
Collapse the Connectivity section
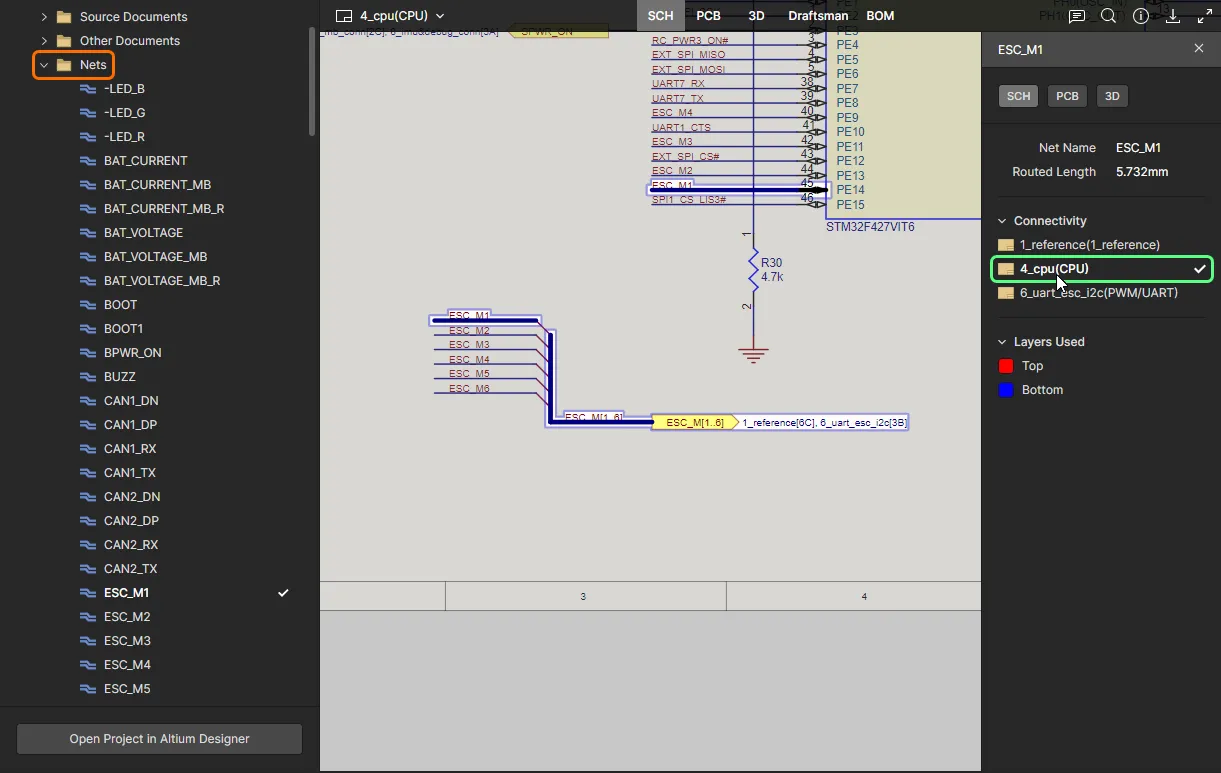(x=1003, y=221)
